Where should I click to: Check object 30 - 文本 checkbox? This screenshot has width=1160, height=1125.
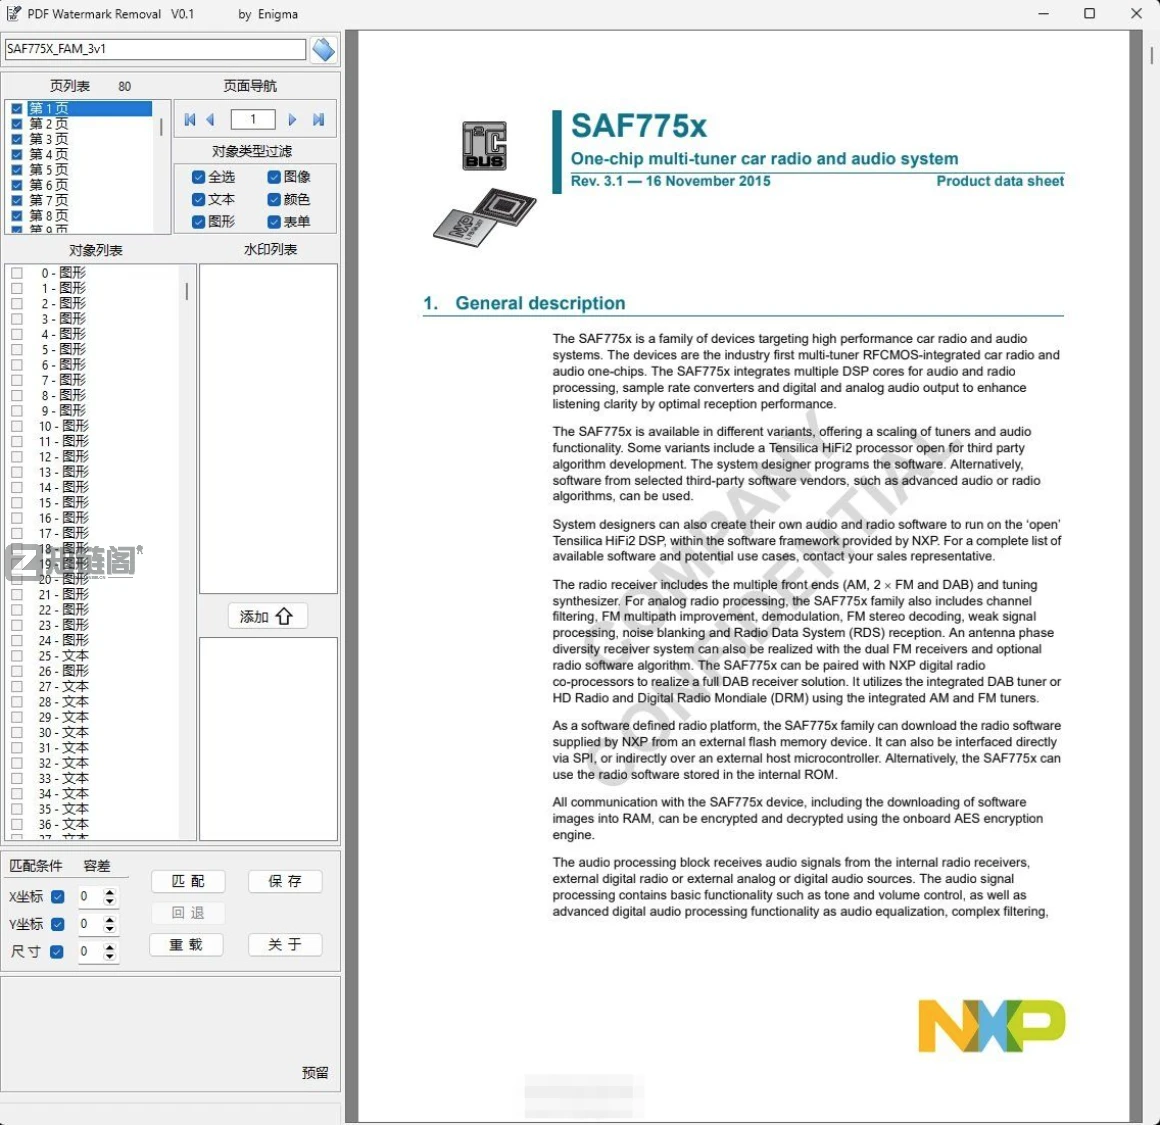17,732
